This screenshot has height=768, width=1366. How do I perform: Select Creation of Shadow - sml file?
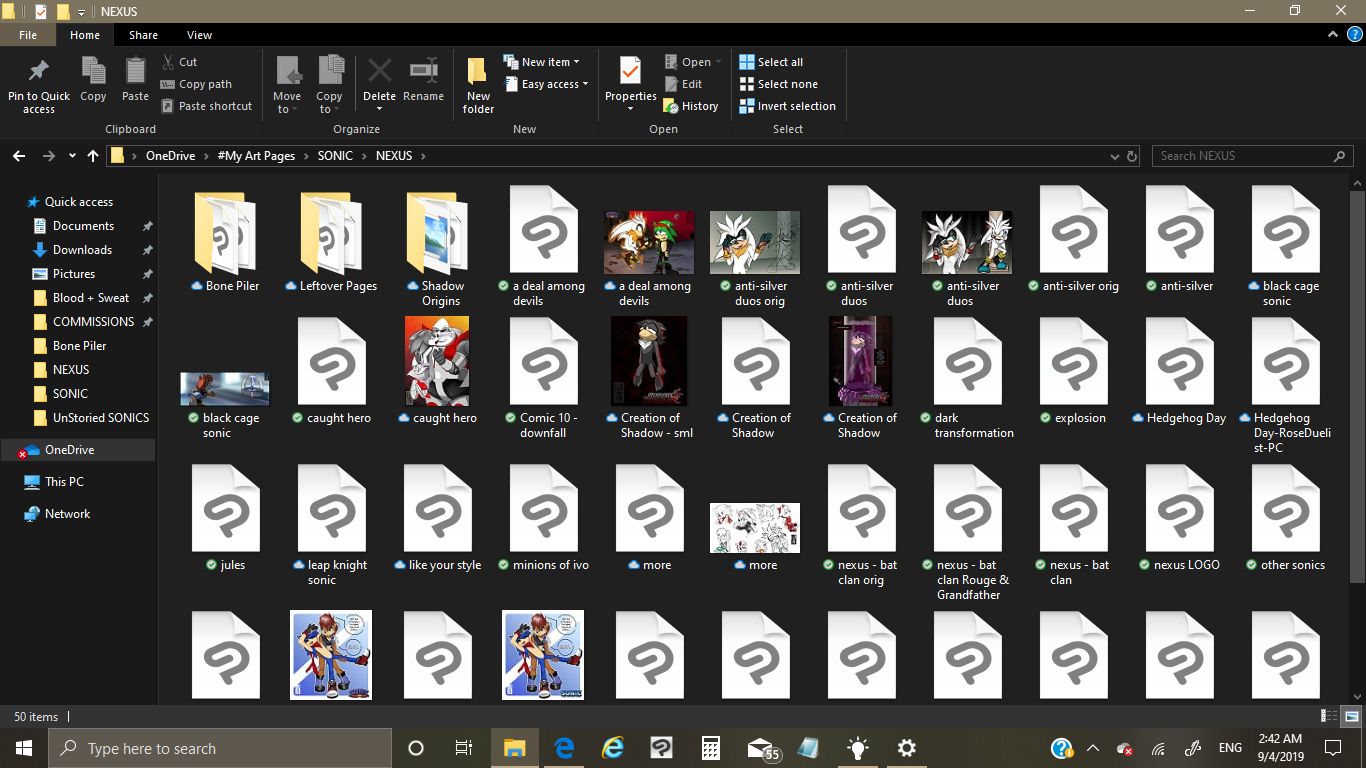pyautogui.click(x=649, y=378)
